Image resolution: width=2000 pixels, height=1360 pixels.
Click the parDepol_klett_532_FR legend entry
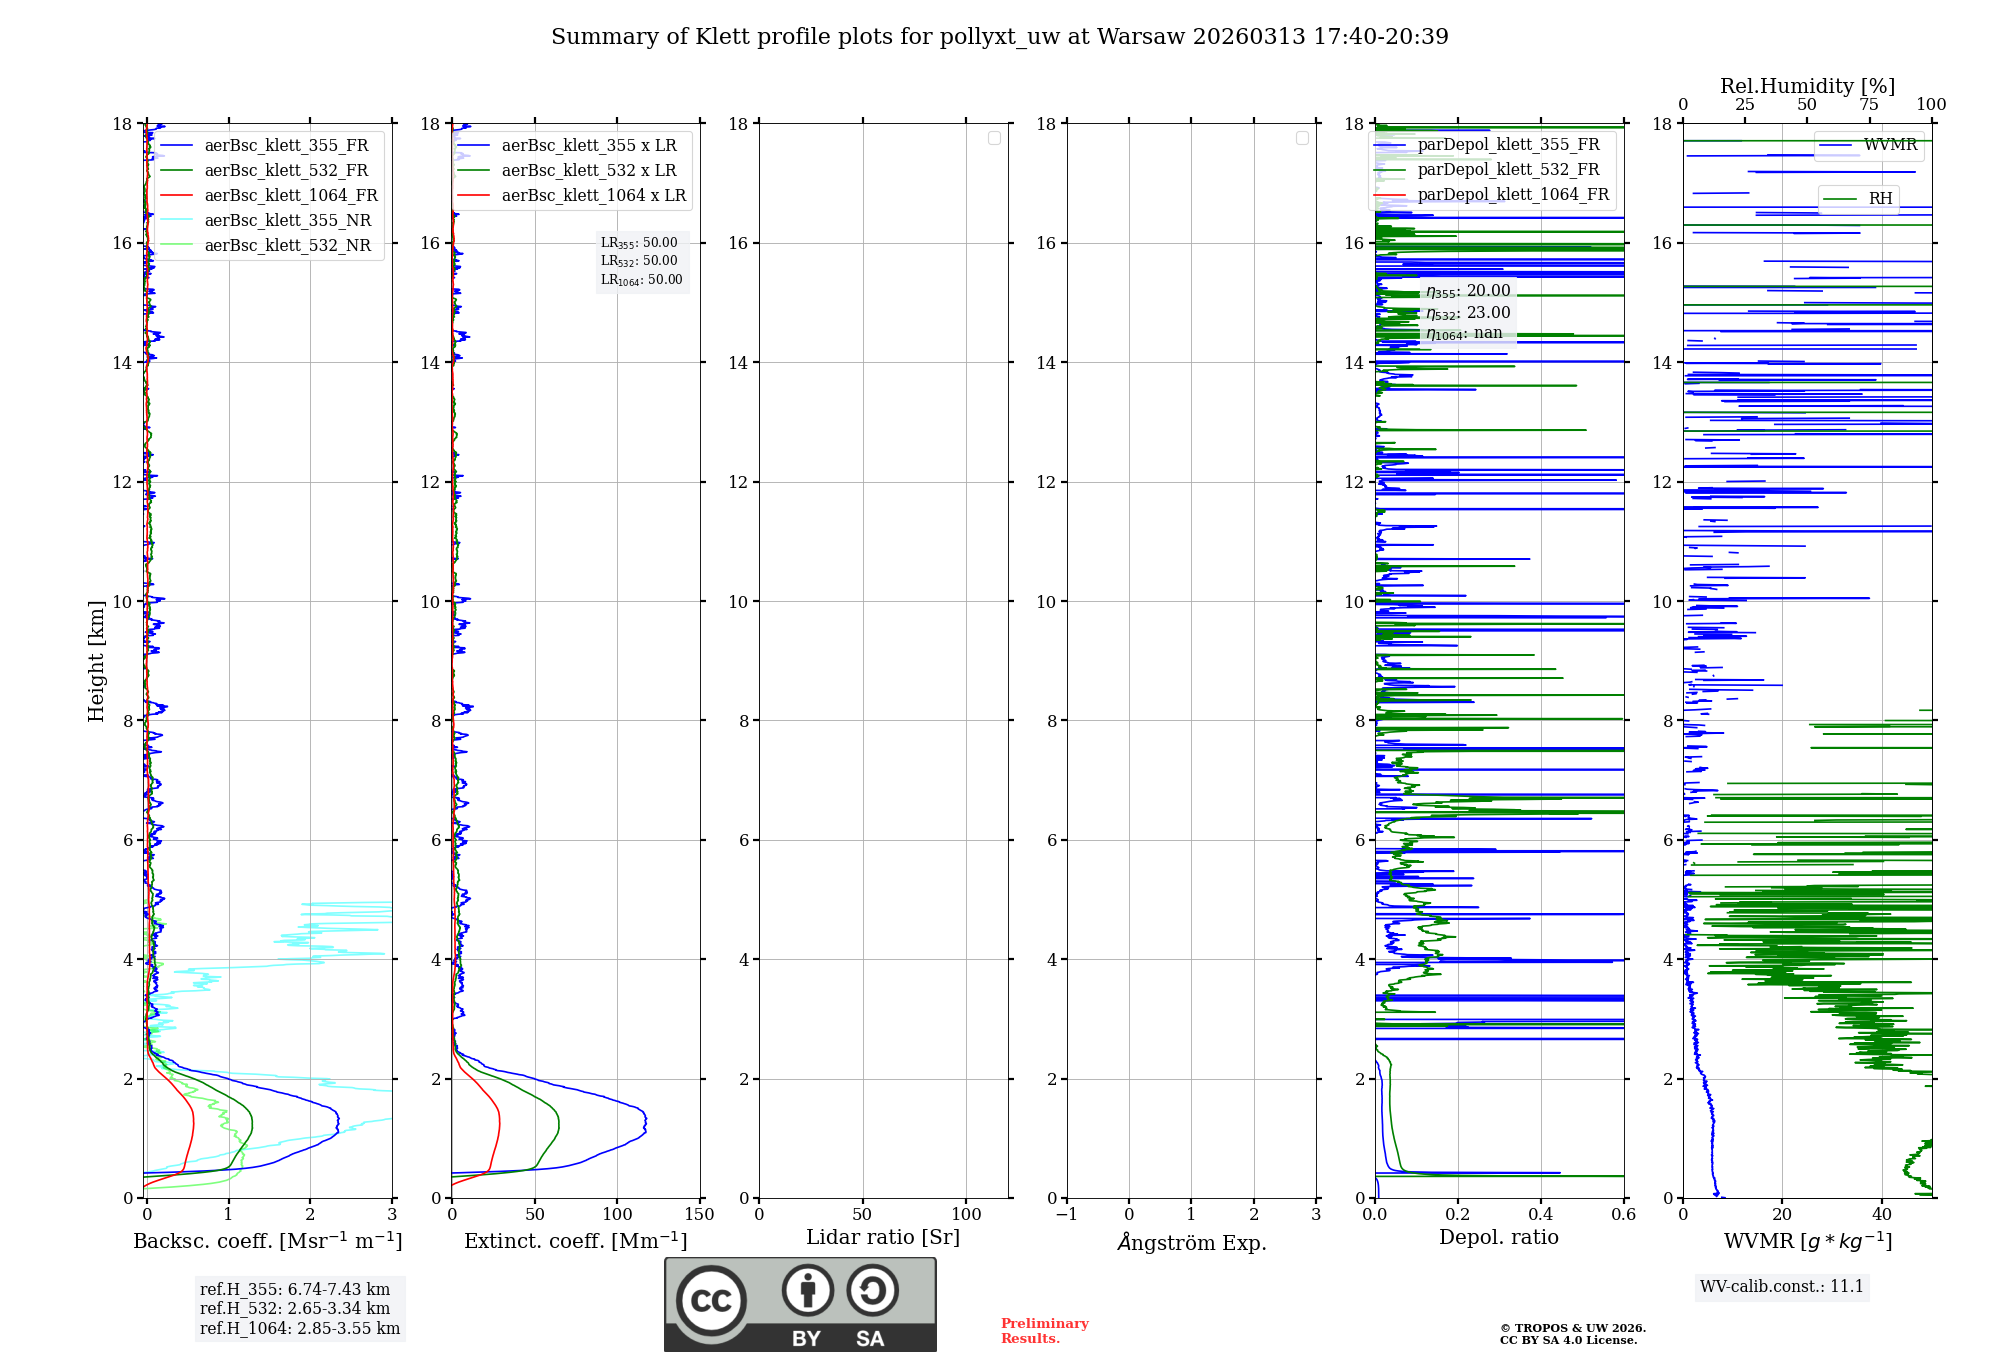(1508, 169)
